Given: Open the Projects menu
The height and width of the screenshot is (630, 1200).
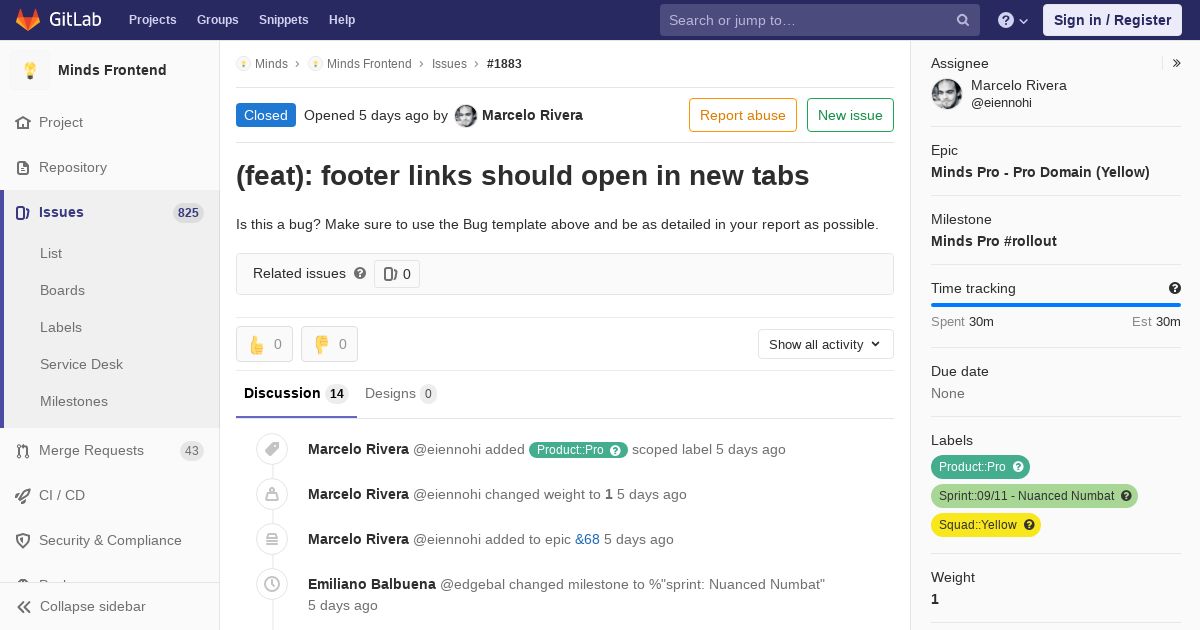Looking at the screenshot, I should tap(153, 20).
